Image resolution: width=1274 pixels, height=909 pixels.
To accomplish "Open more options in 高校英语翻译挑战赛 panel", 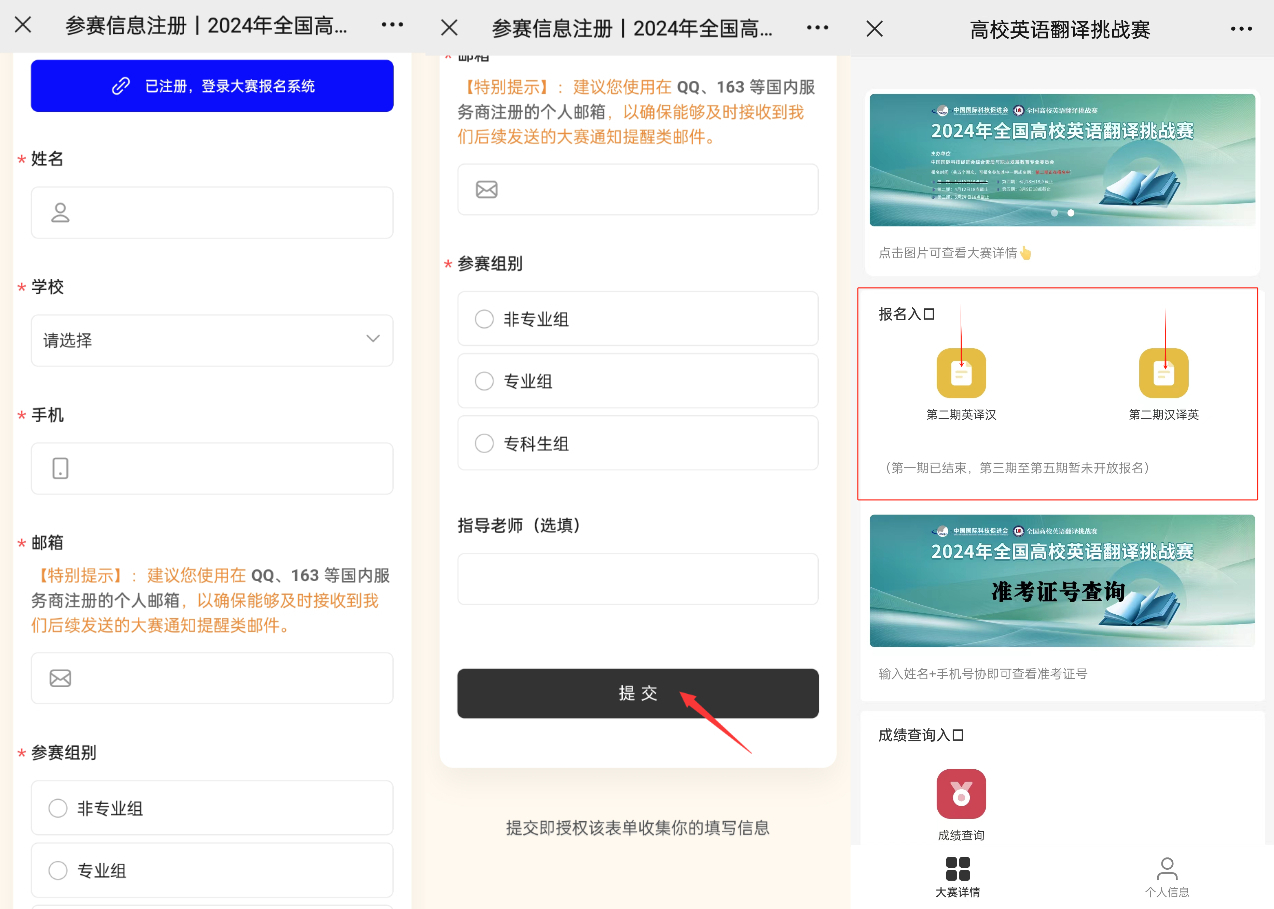I will point(1241,29).
